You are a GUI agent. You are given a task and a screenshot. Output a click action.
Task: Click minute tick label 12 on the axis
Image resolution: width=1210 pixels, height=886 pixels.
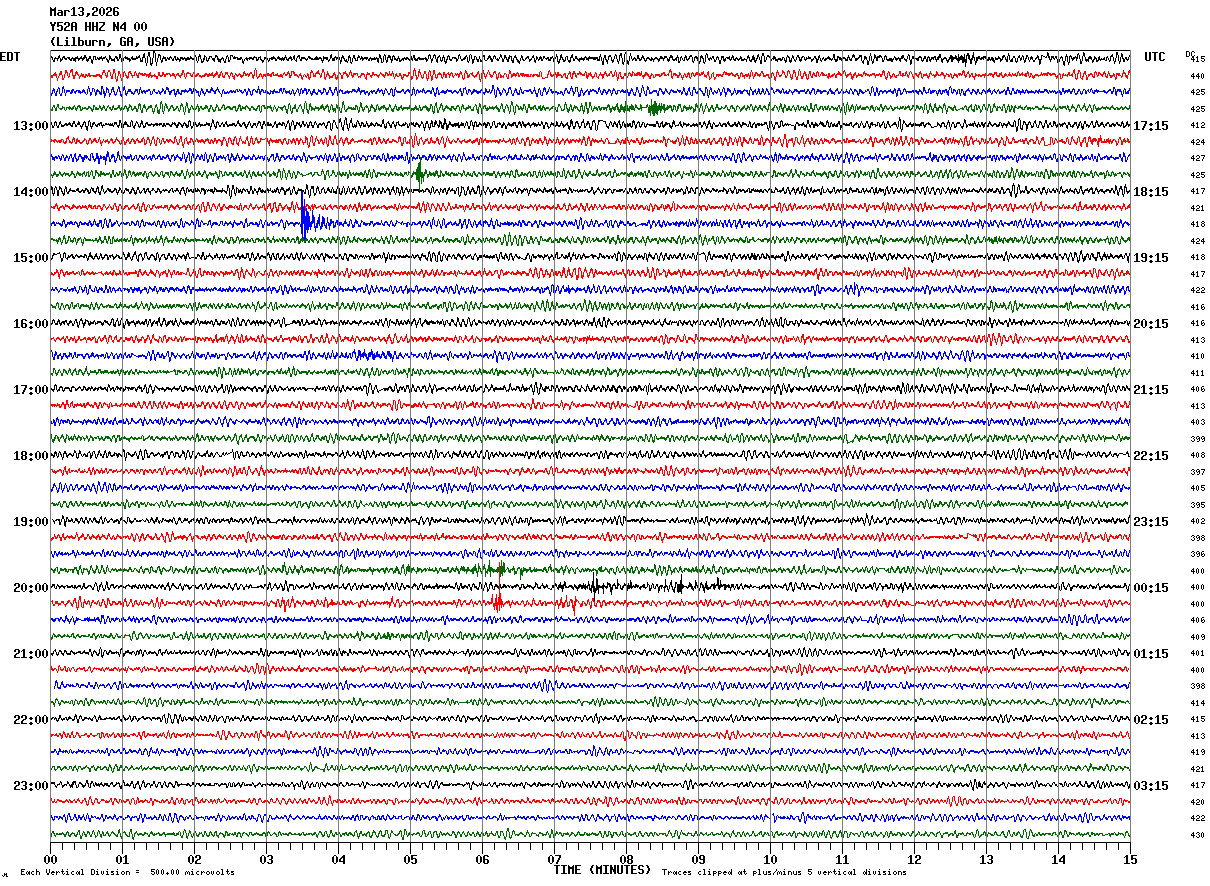(x=914, y=859)
